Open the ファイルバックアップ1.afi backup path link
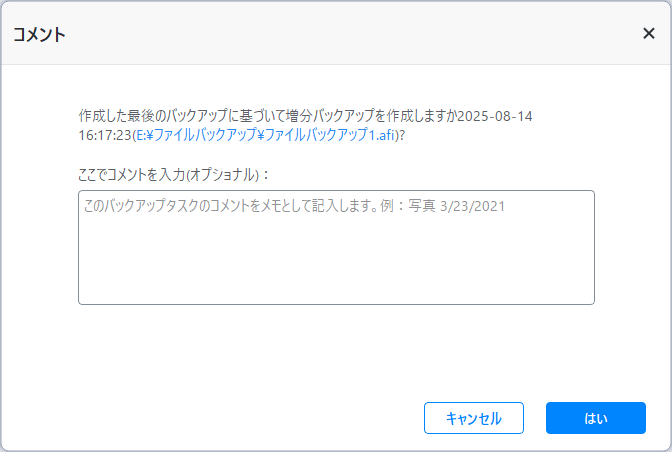This screenshot has width=672, height=452. 272,135
